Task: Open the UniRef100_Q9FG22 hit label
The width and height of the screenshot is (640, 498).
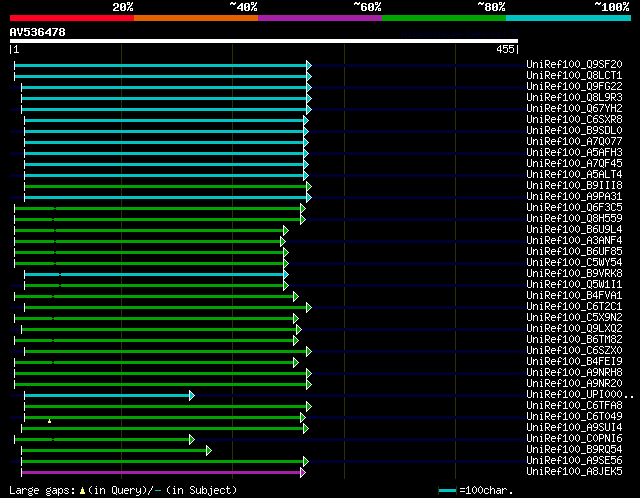Action: 574,86
